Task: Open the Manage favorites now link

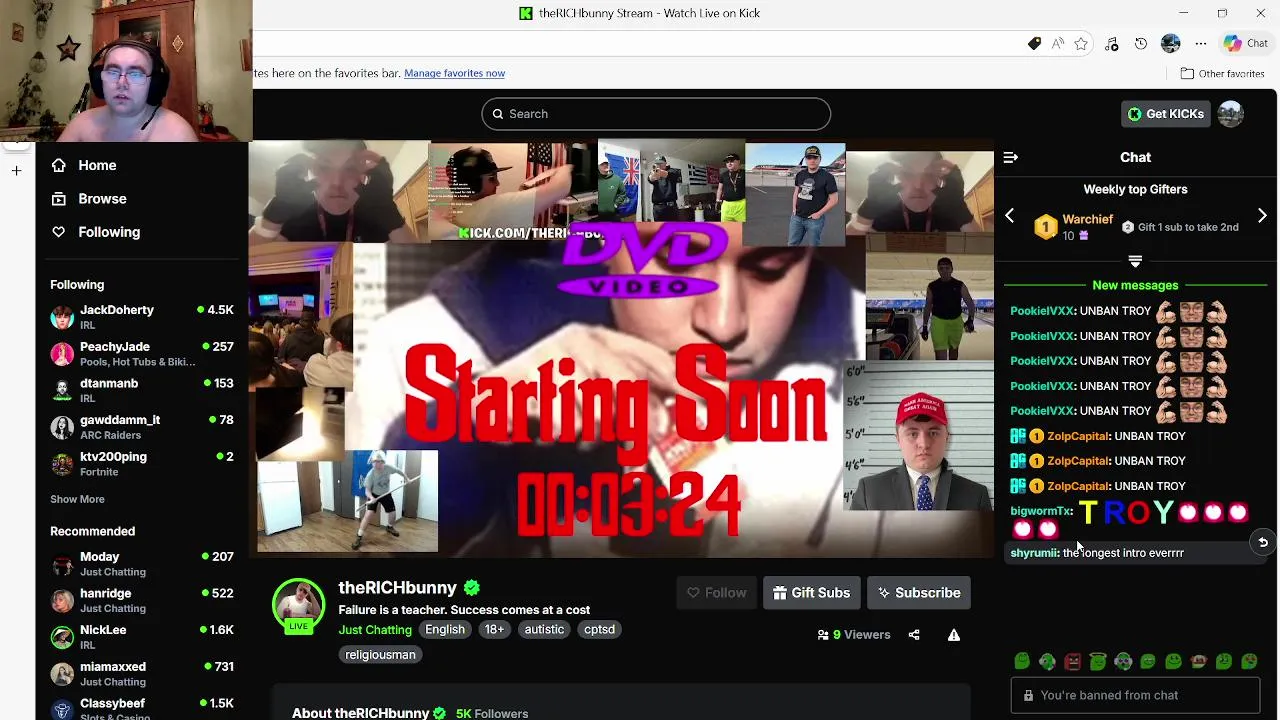Action: pyautogui.click(x=454, y=73)
